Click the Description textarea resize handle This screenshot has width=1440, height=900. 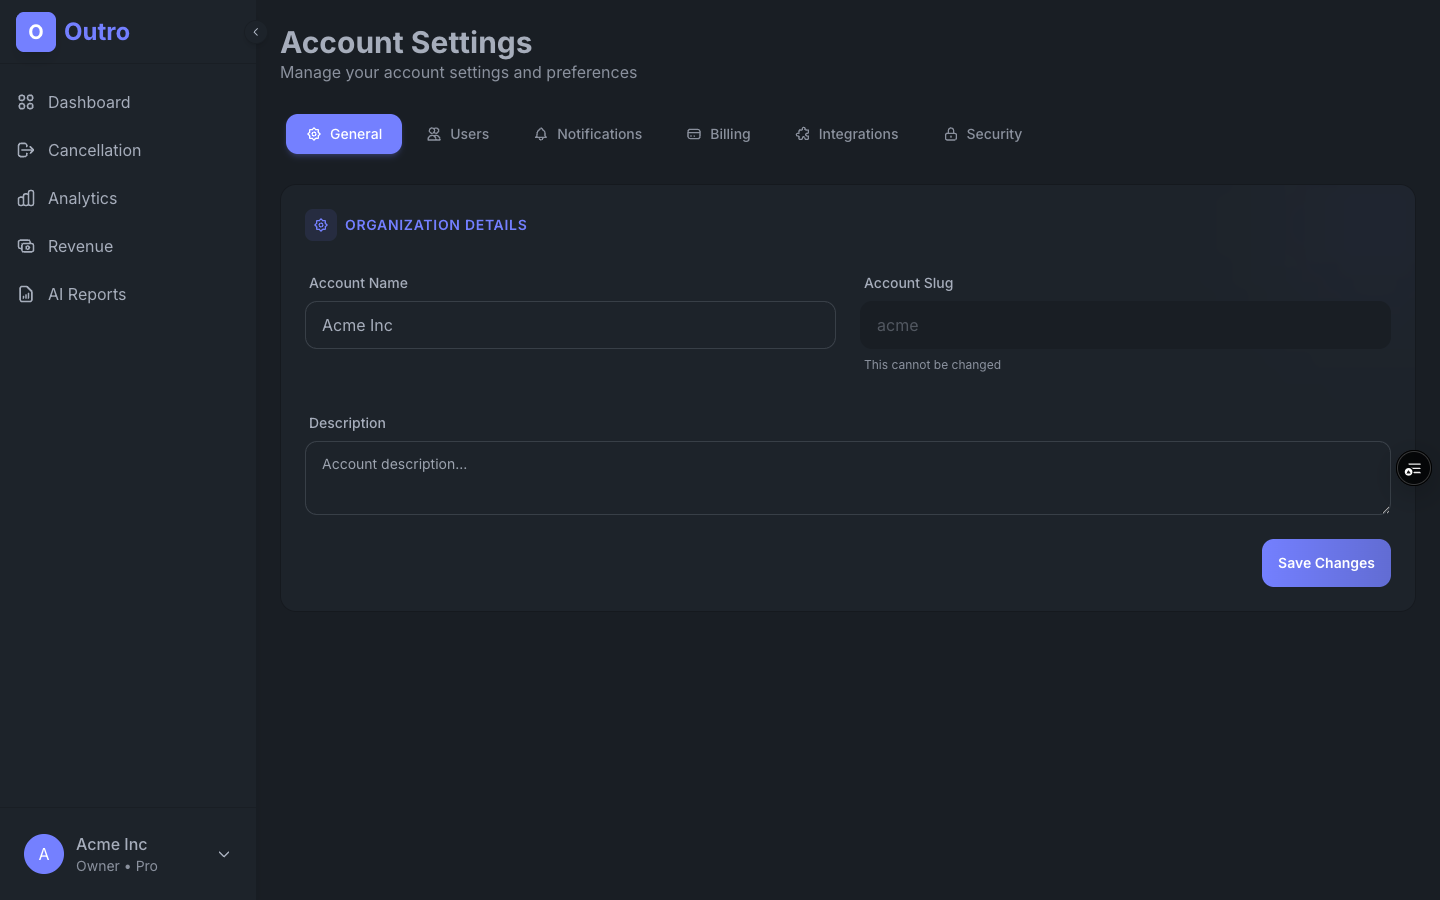click(1385, 509)
